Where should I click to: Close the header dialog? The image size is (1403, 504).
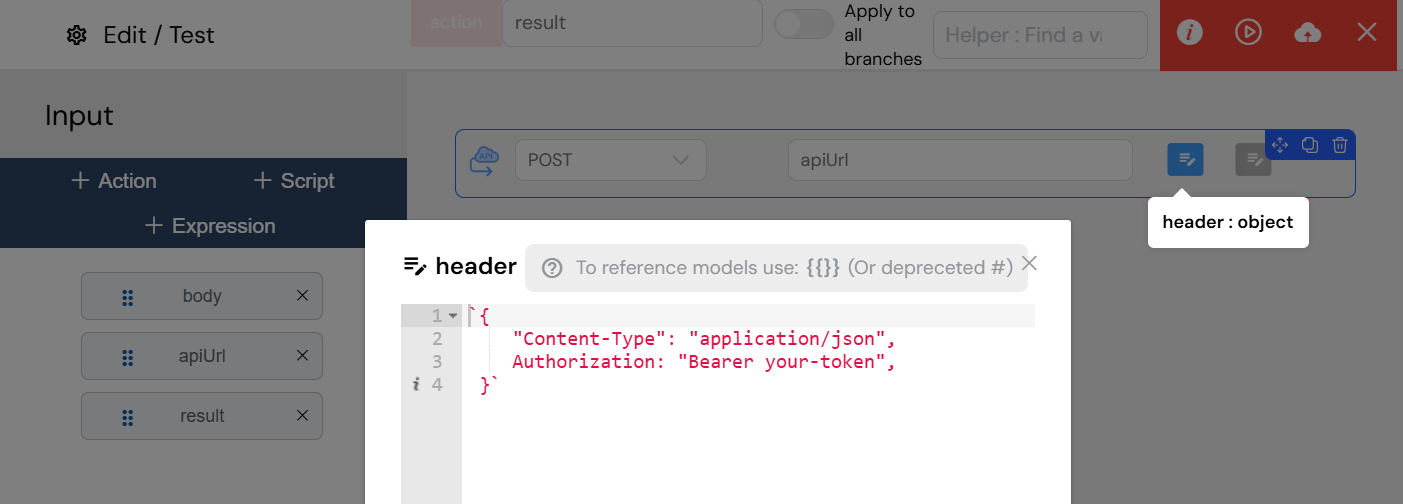[x=1029, y=263]
